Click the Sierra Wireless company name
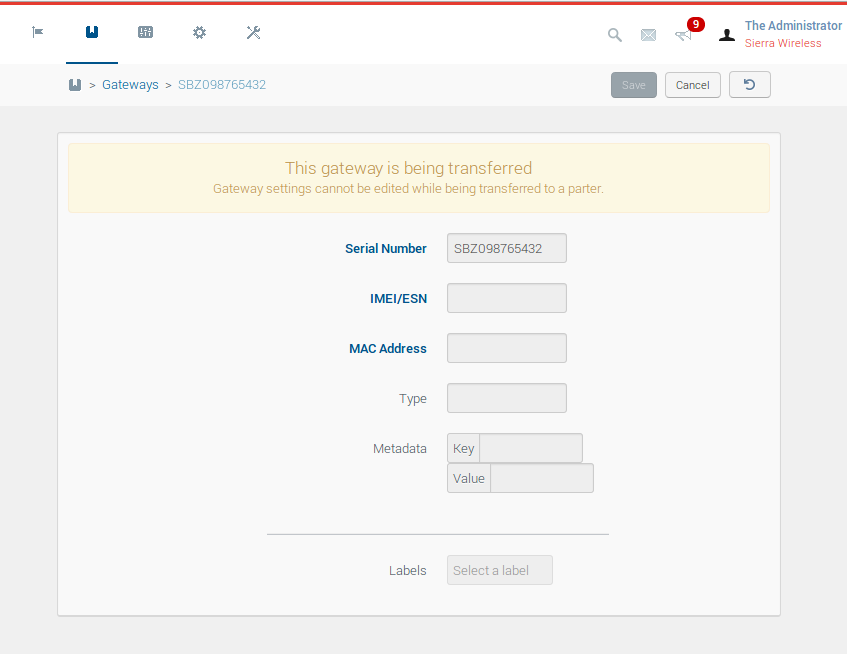 (x=783, y=43)
